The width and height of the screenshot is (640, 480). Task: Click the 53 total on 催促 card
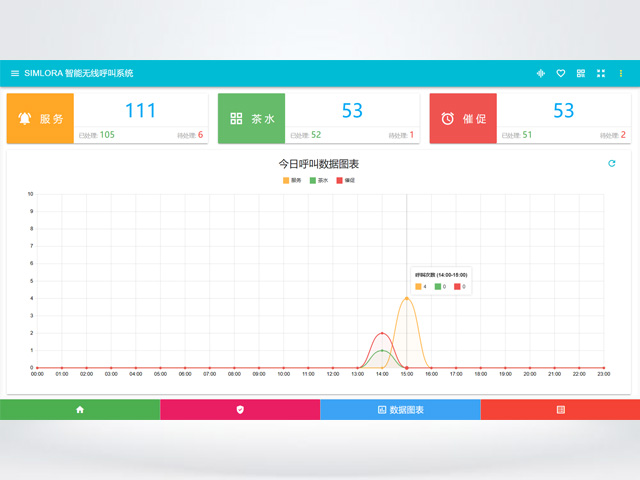(564, 111)
